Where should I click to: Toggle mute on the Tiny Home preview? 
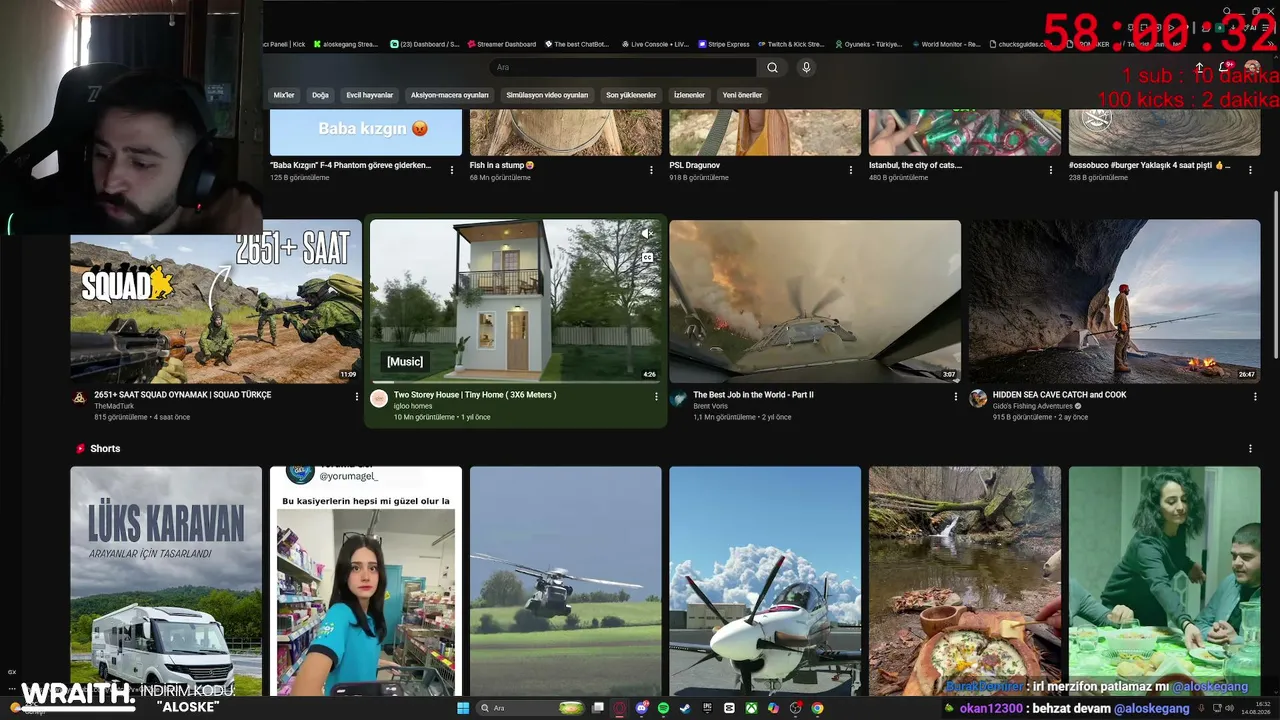pos(647,234)
